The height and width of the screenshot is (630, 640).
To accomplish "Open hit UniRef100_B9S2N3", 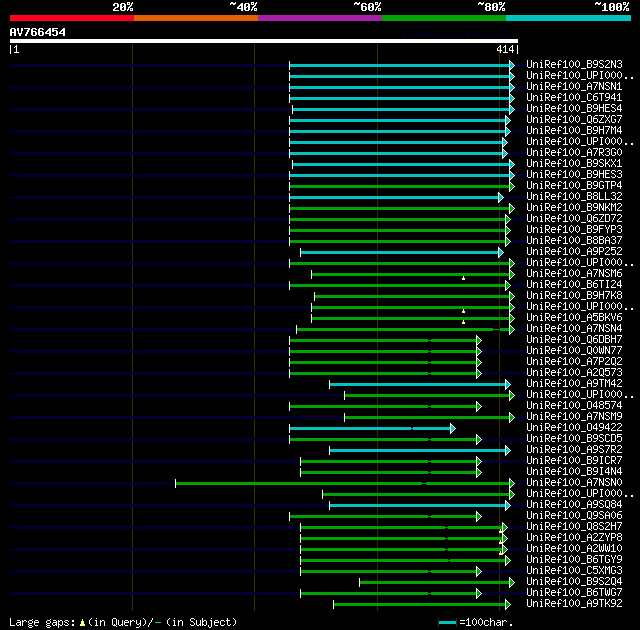I will pyautogui.click(x=574, y=64).
